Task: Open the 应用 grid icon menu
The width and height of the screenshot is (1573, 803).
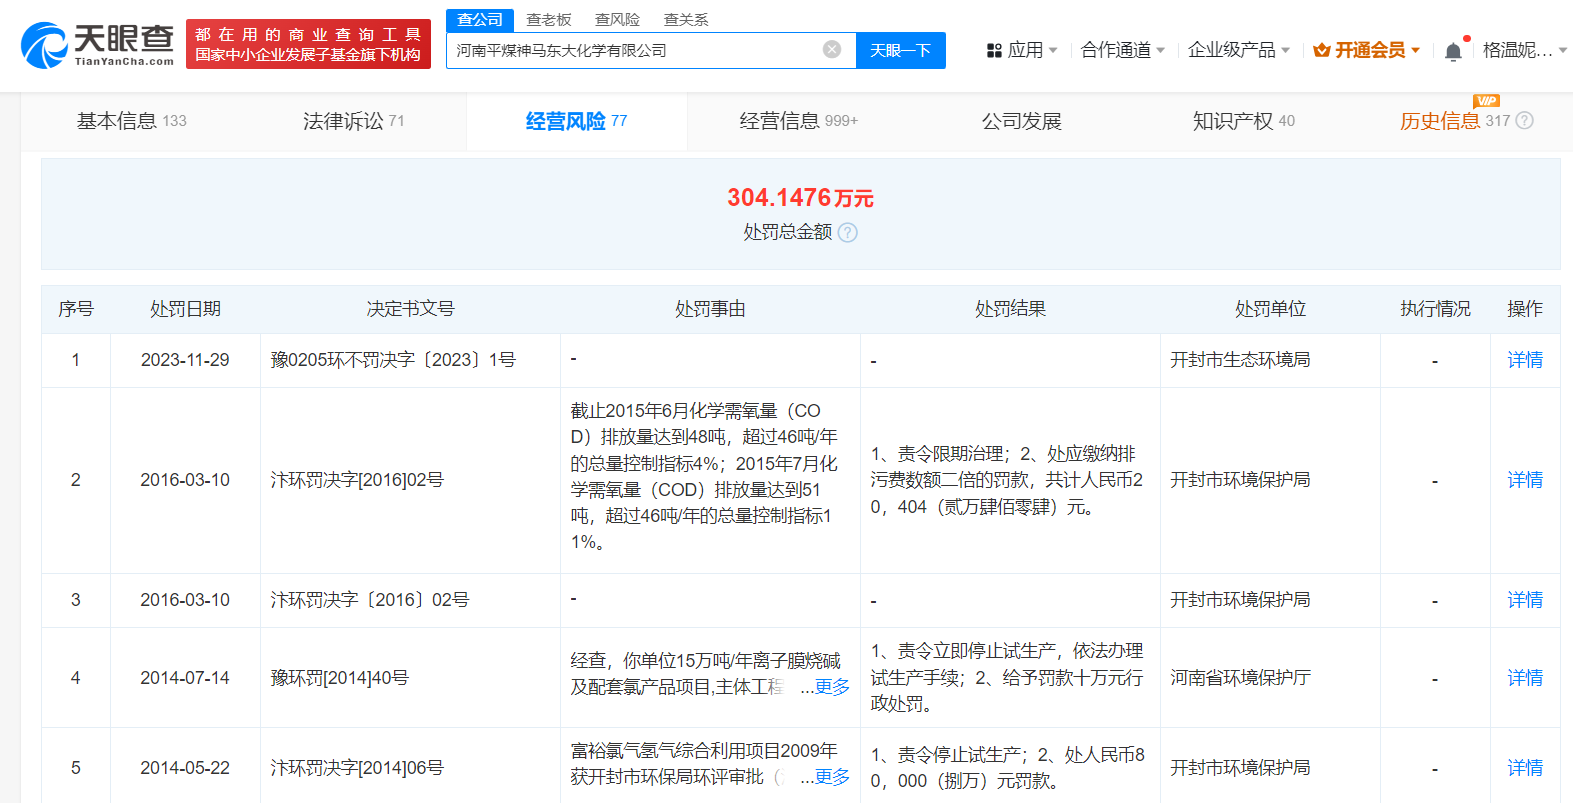Action: (994, 50)
